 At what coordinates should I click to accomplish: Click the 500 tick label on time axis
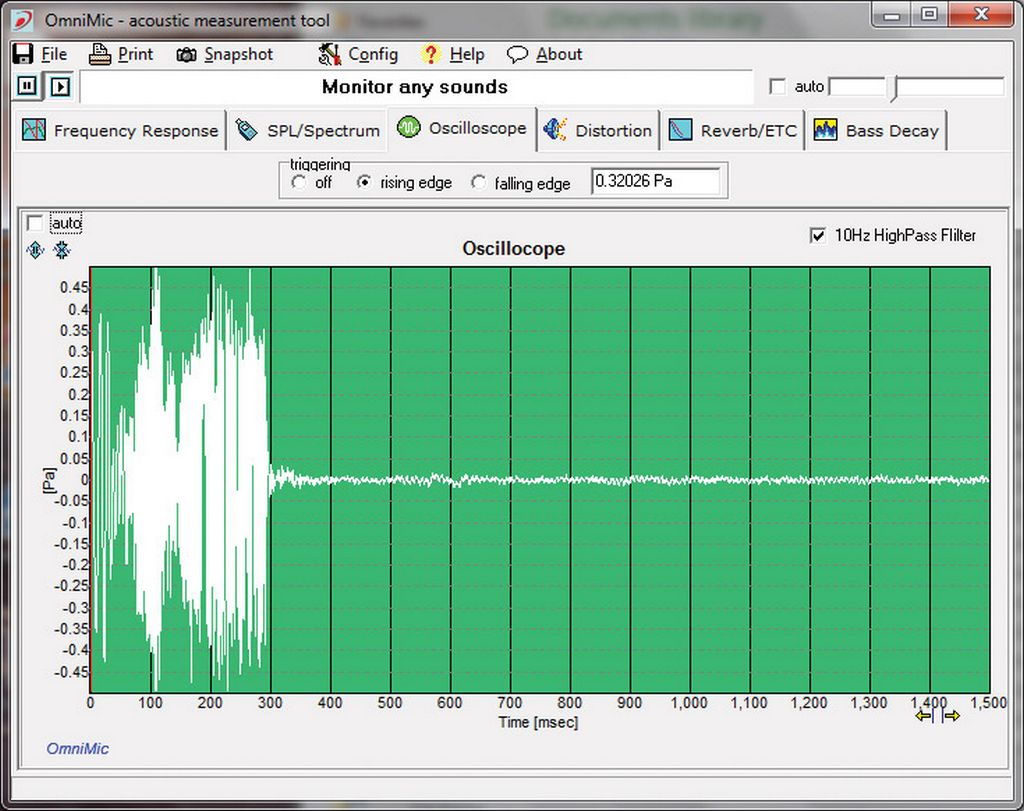point(390,703)
